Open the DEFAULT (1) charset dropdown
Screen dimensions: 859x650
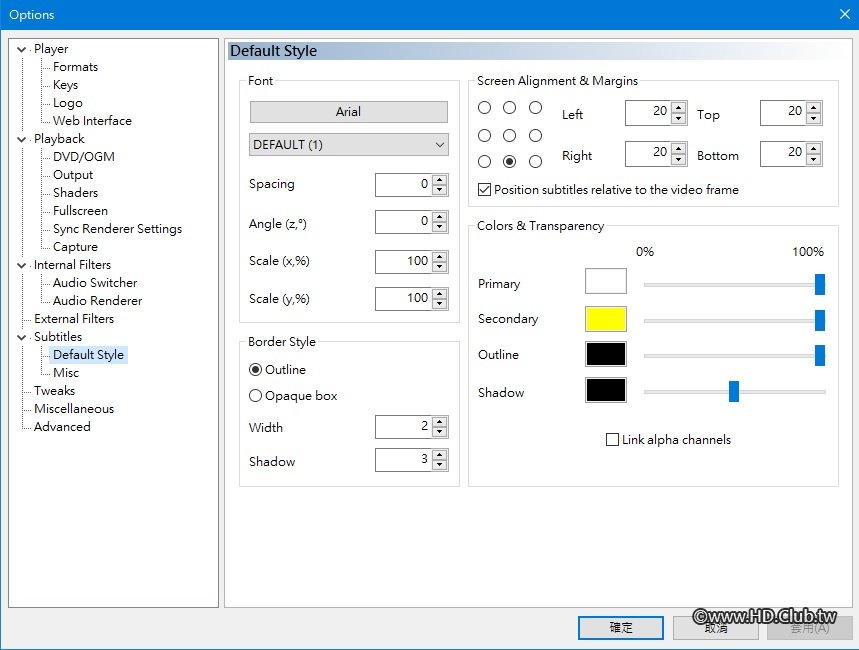coord(348,145)
